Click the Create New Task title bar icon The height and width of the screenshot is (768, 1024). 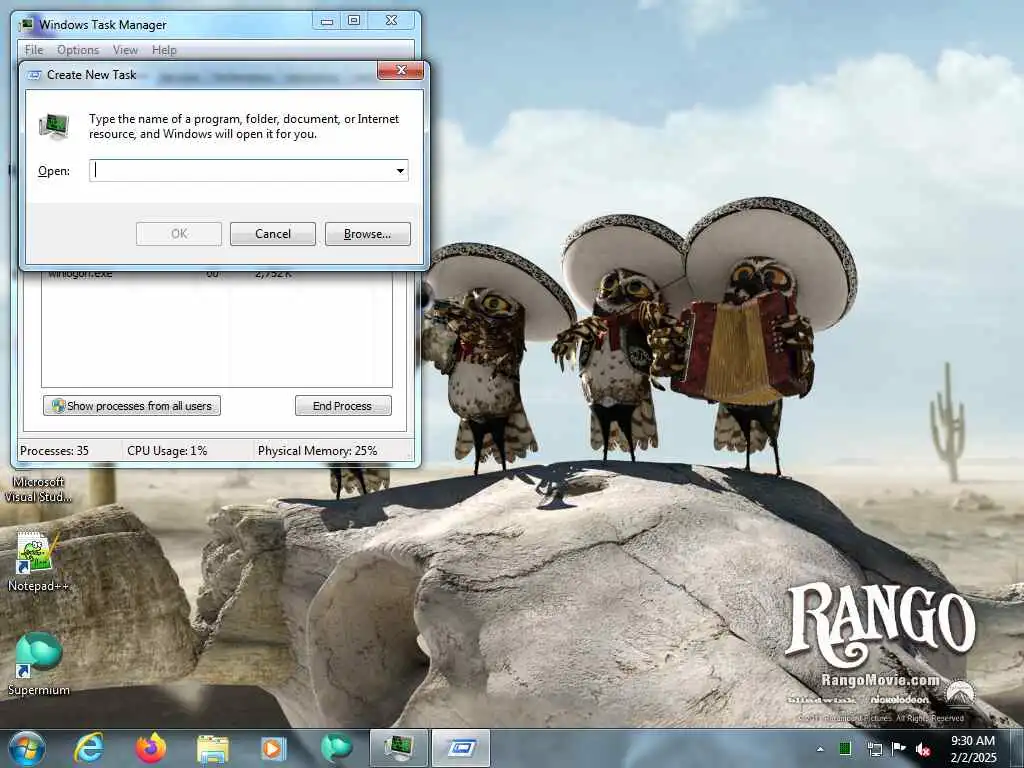(x=34, y=75)
